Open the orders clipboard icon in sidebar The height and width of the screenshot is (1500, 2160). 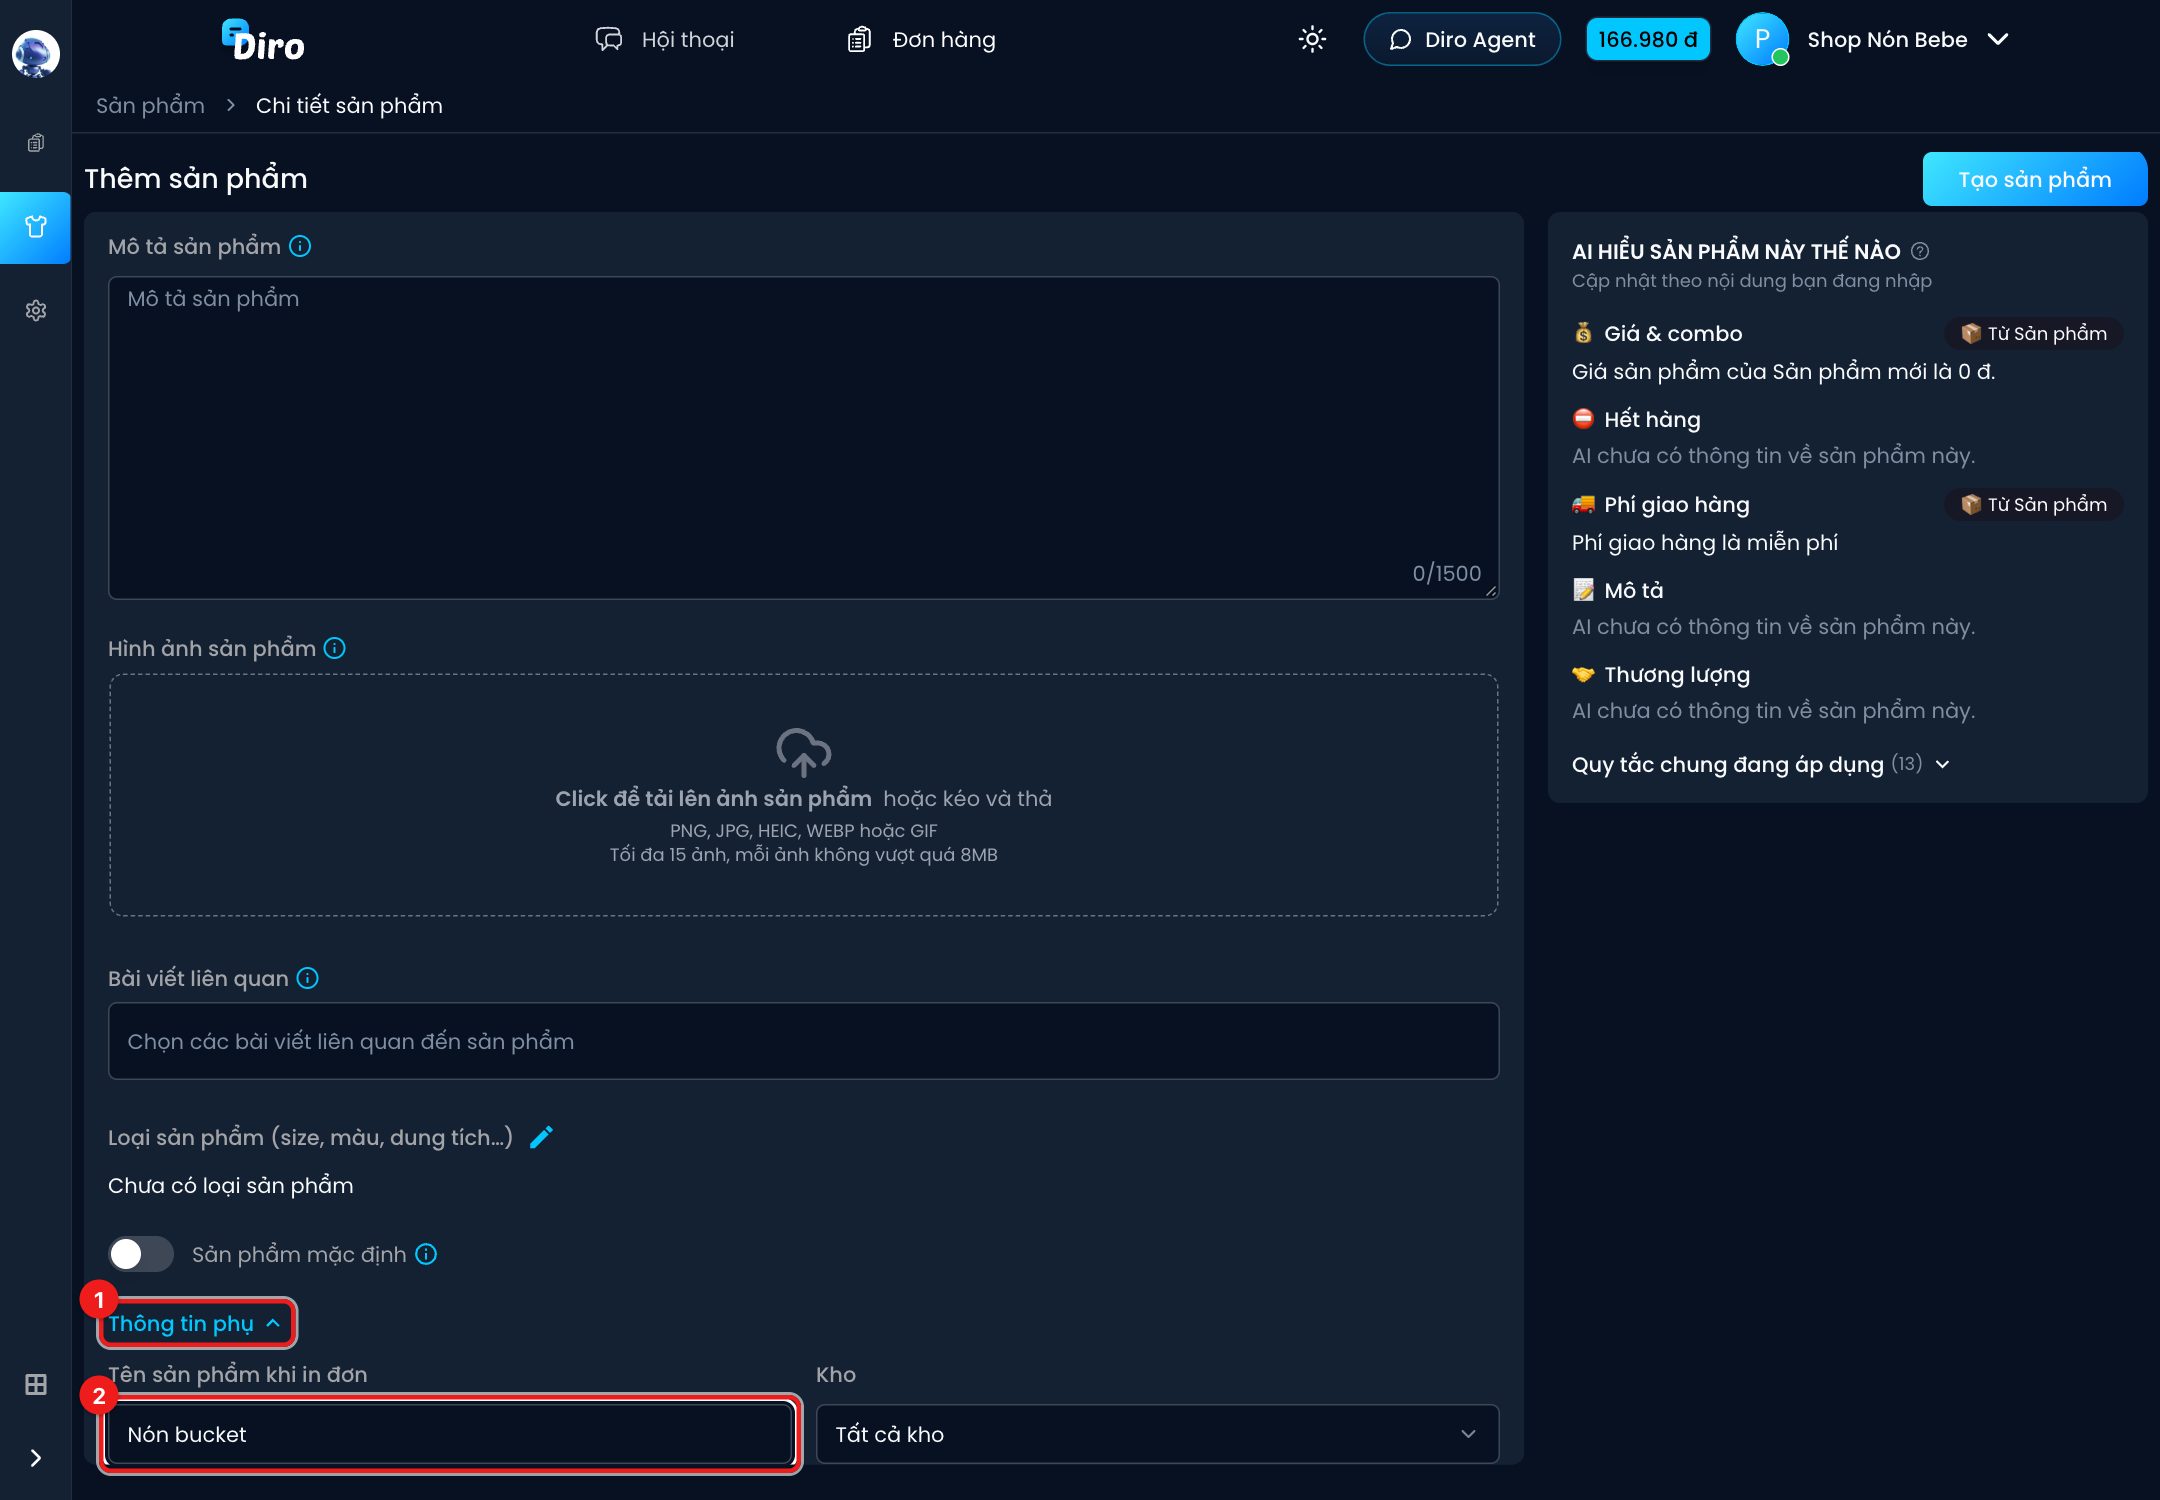36,143
